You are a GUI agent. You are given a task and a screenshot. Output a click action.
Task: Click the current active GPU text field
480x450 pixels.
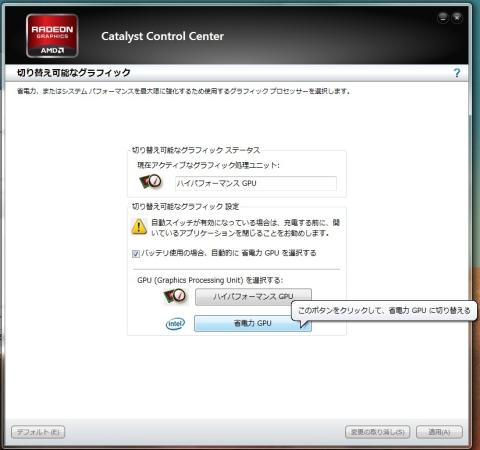[x=256, y=183]
